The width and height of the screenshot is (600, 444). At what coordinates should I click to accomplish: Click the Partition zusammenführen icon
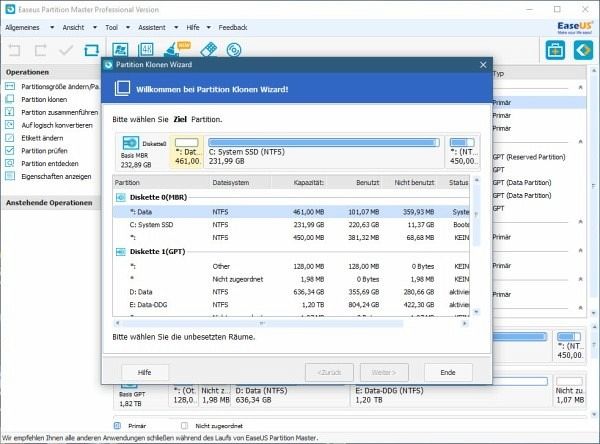coord(11,113)
